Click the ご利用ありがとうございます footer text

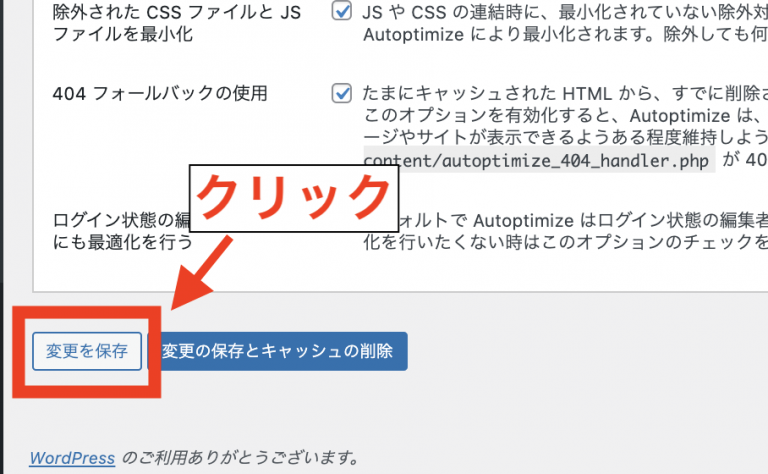(240, 458)
